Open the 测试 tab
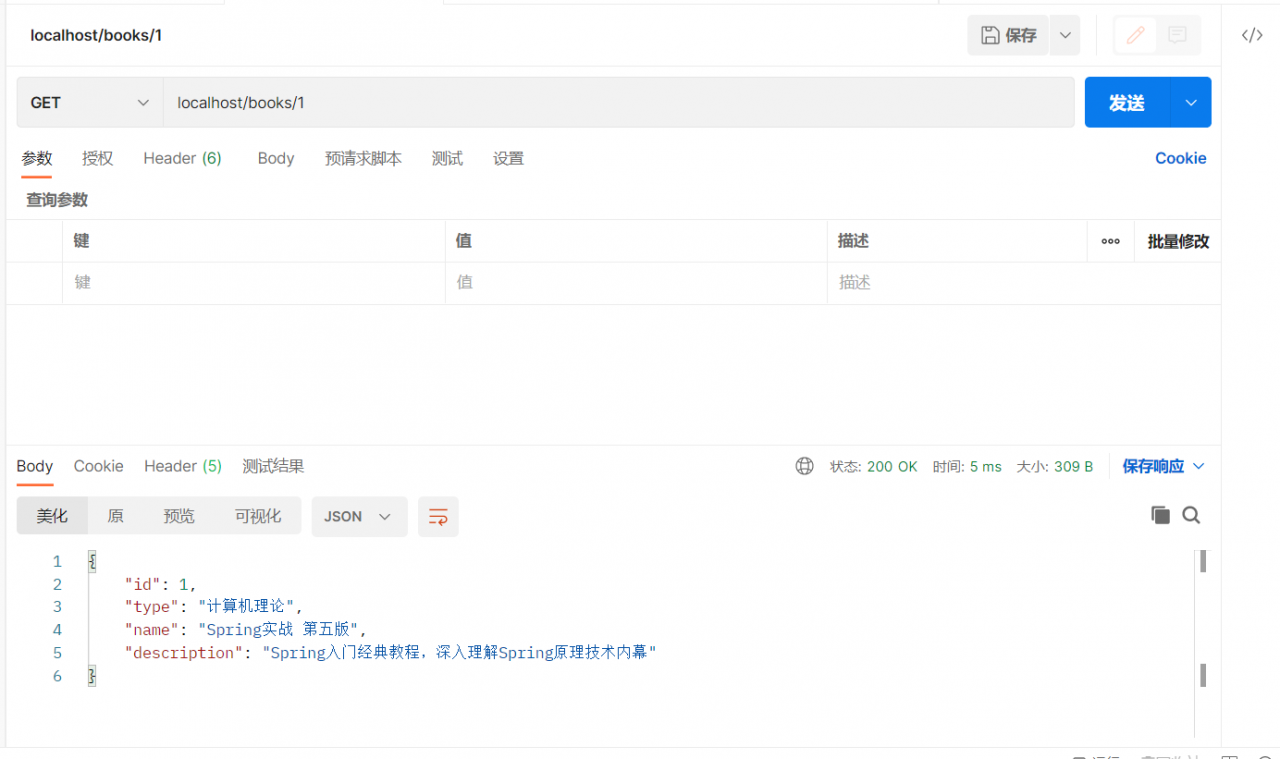 (x=447, y=158)
